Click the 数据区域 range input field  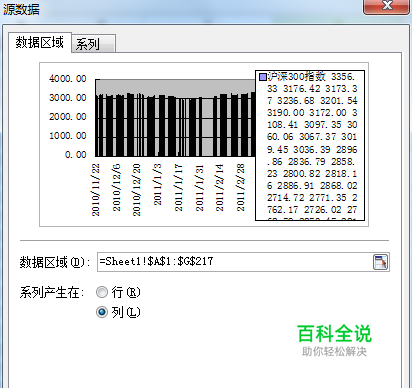point(243,262)
